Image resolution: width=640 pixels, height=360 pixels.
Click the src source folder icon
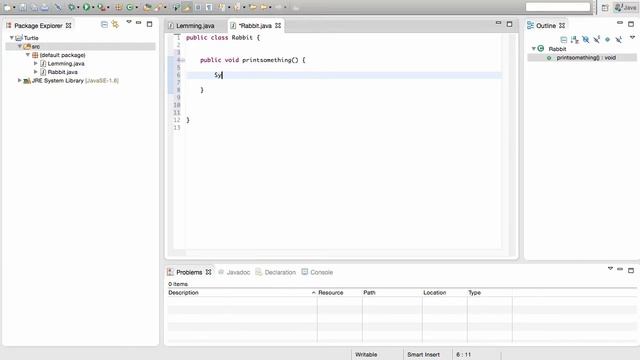27,47
